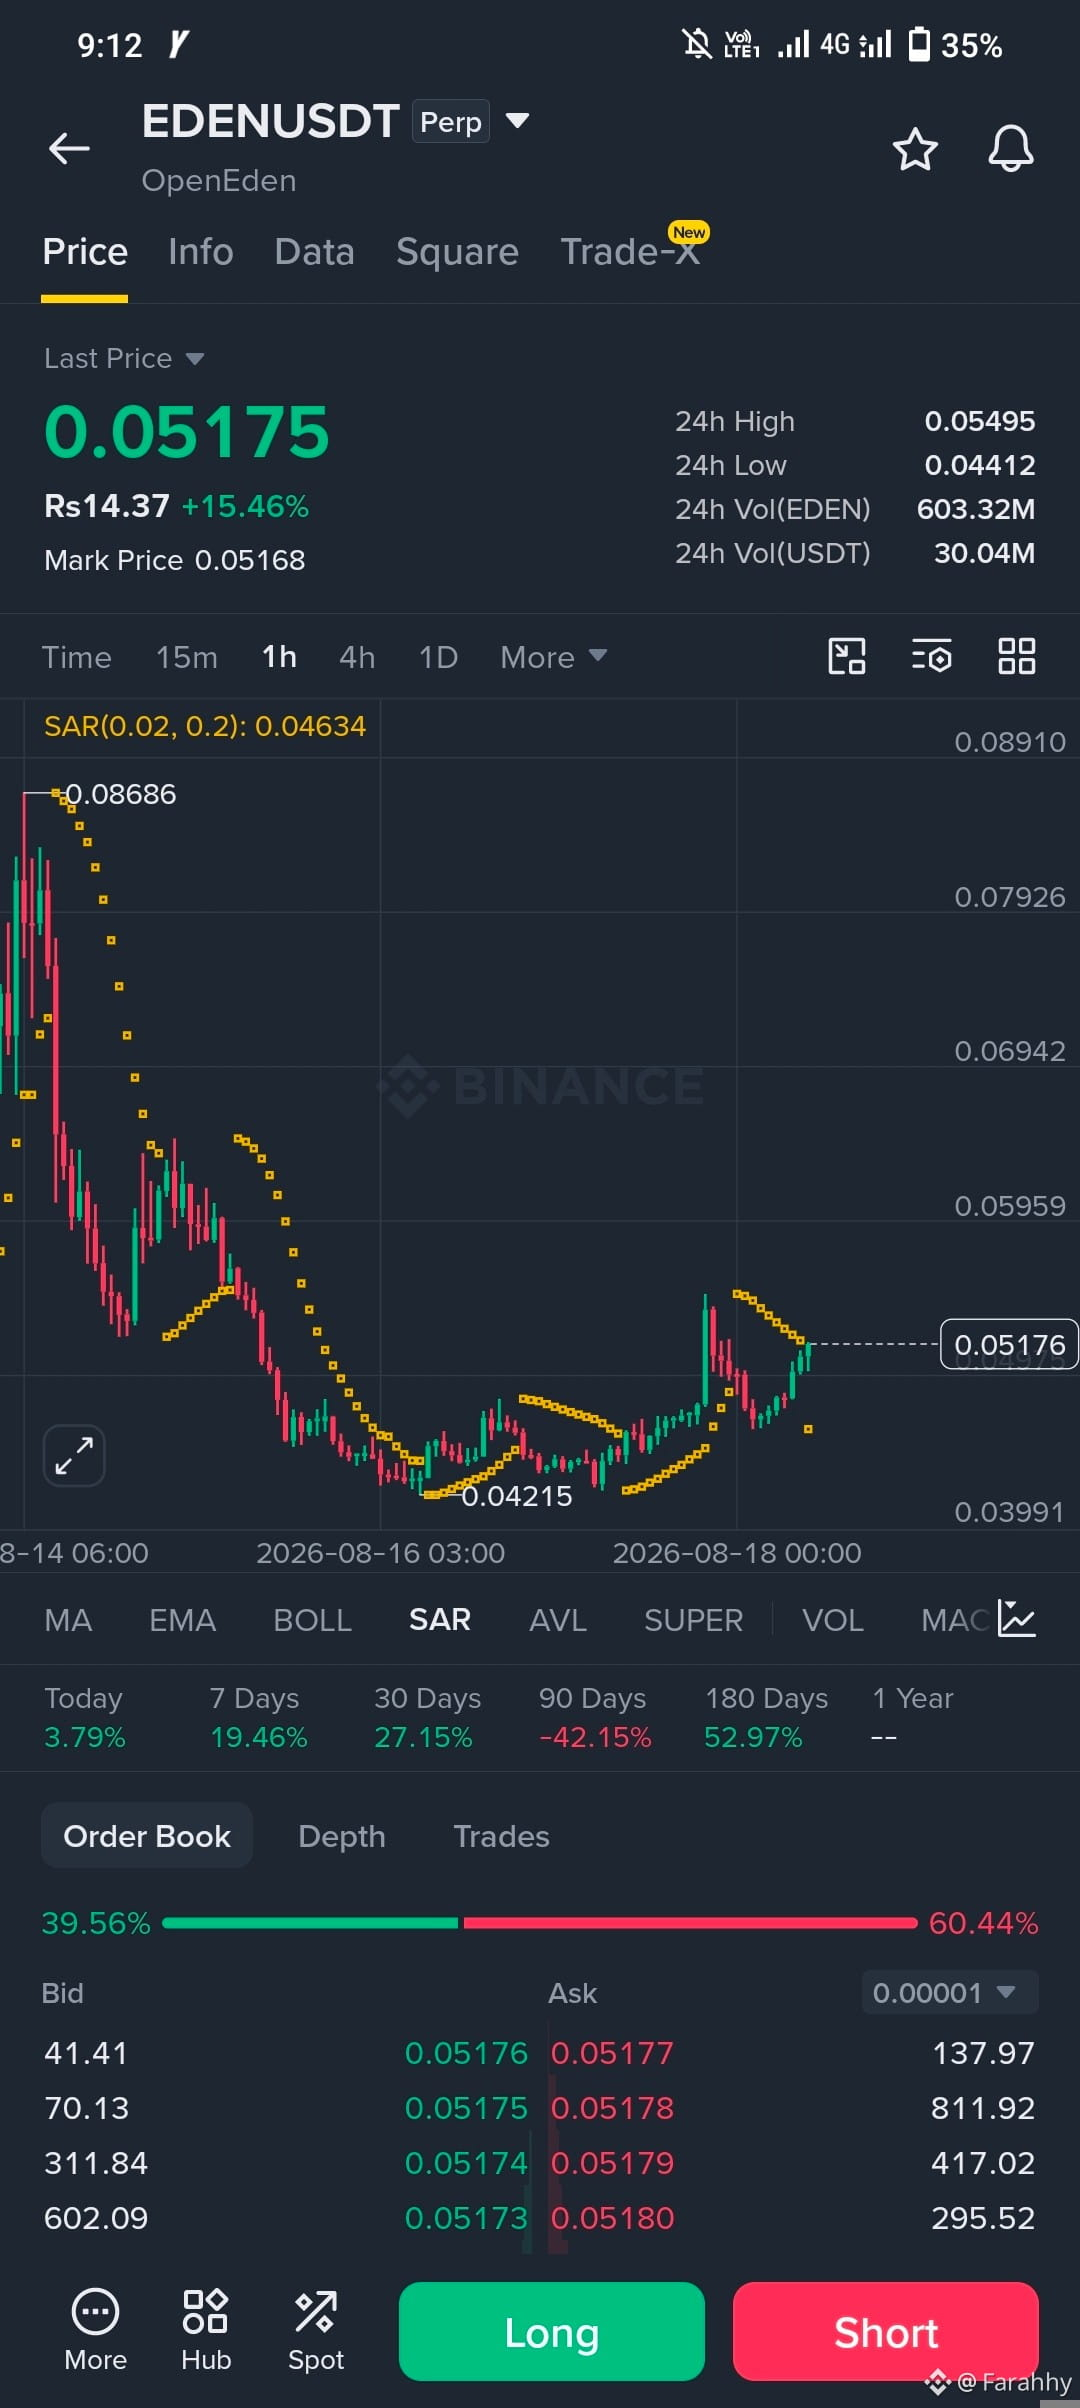Change order book precision 0.00001 dropdown

click(x=950, y=1992)
